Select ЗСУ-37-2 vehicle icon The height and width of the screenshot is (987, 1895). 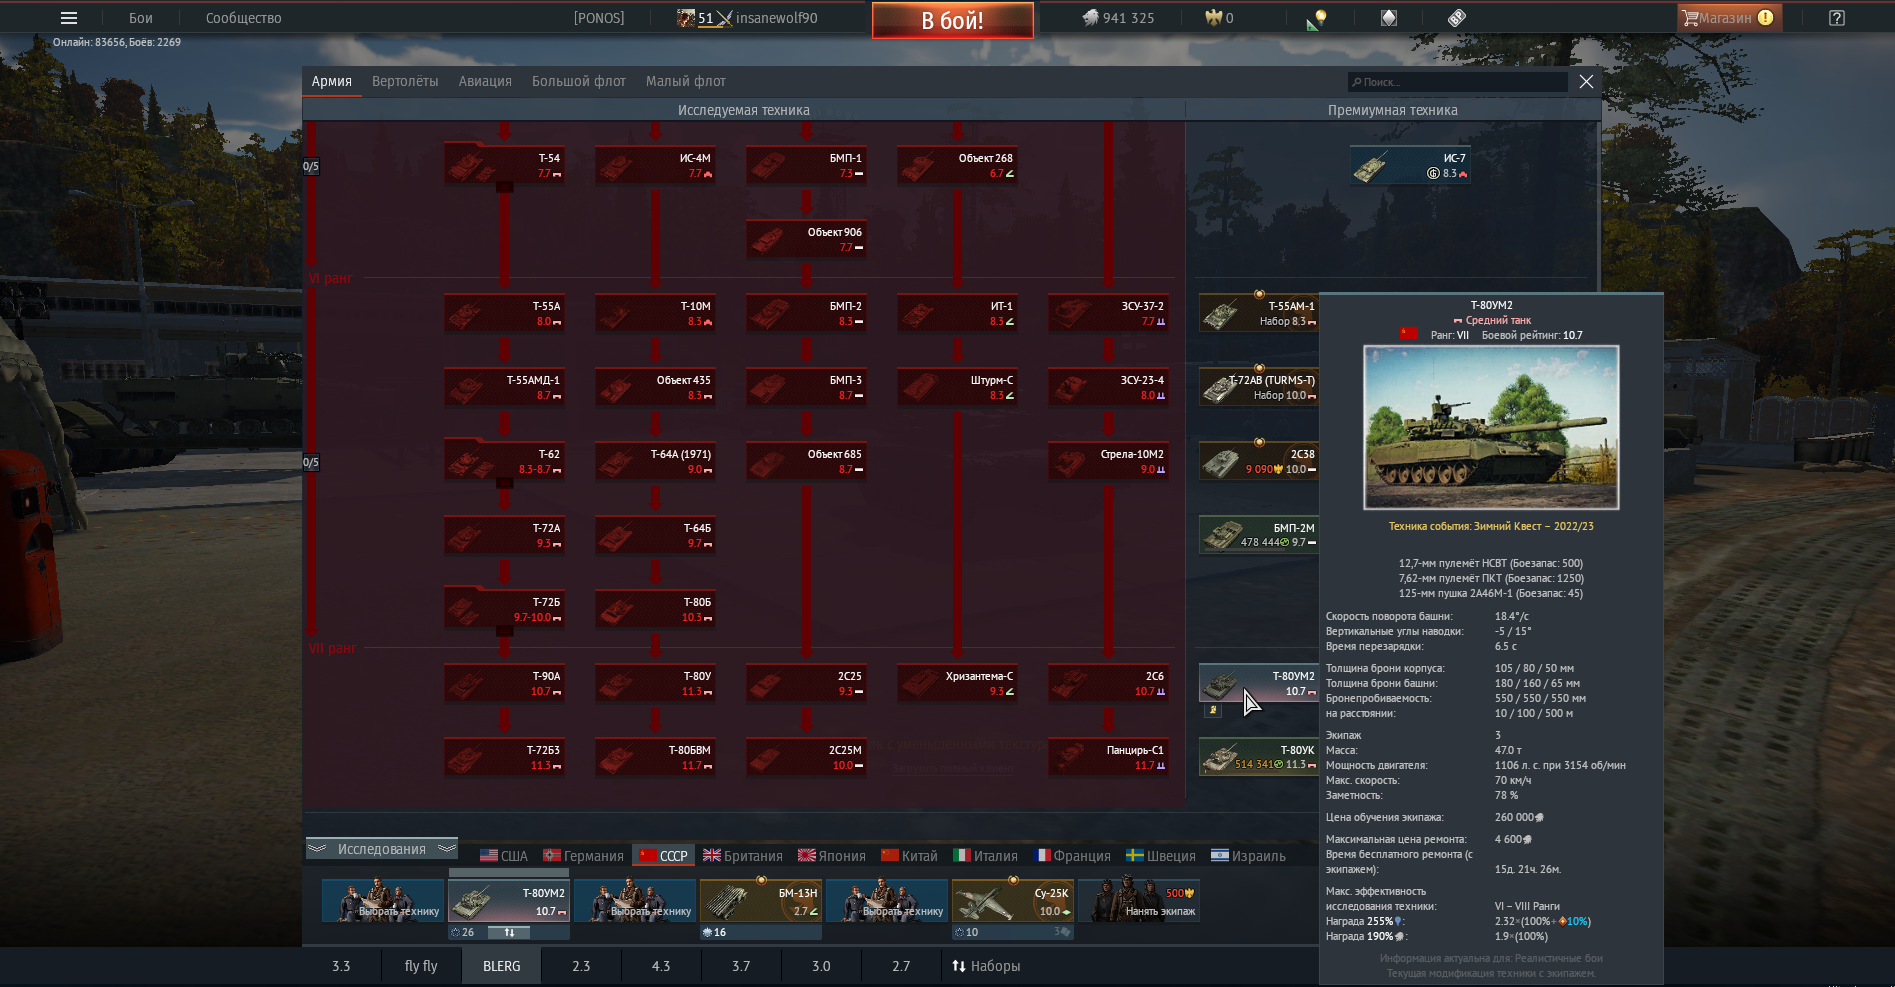tap(1108, 313)
